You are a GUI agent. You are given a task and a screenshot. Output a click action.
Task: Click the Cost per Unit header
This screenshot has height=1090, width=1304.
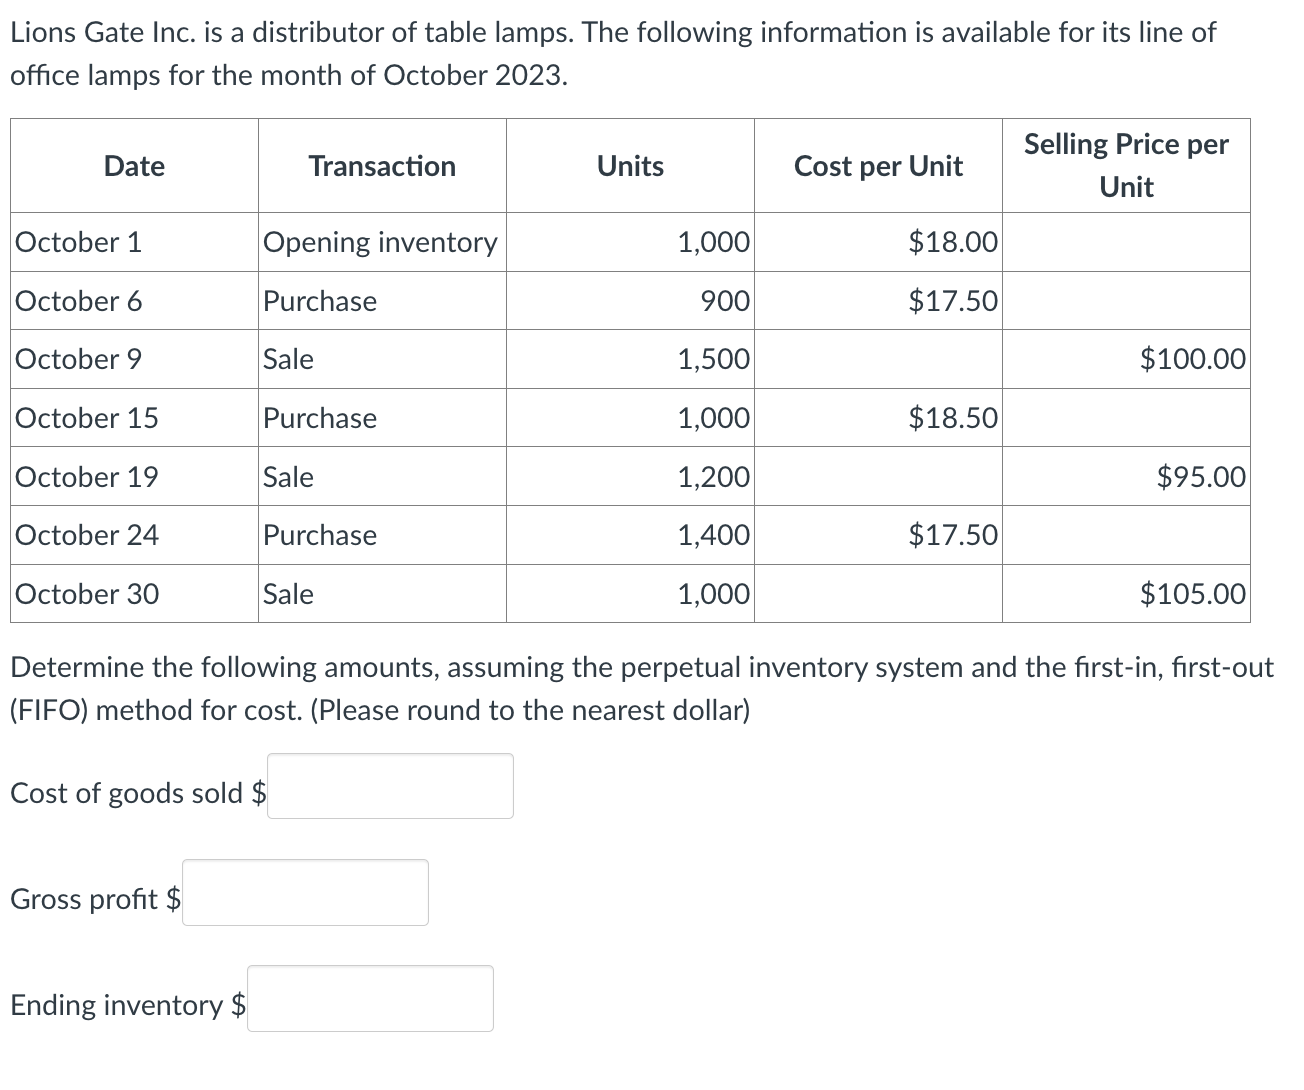[x=878, y=166]
